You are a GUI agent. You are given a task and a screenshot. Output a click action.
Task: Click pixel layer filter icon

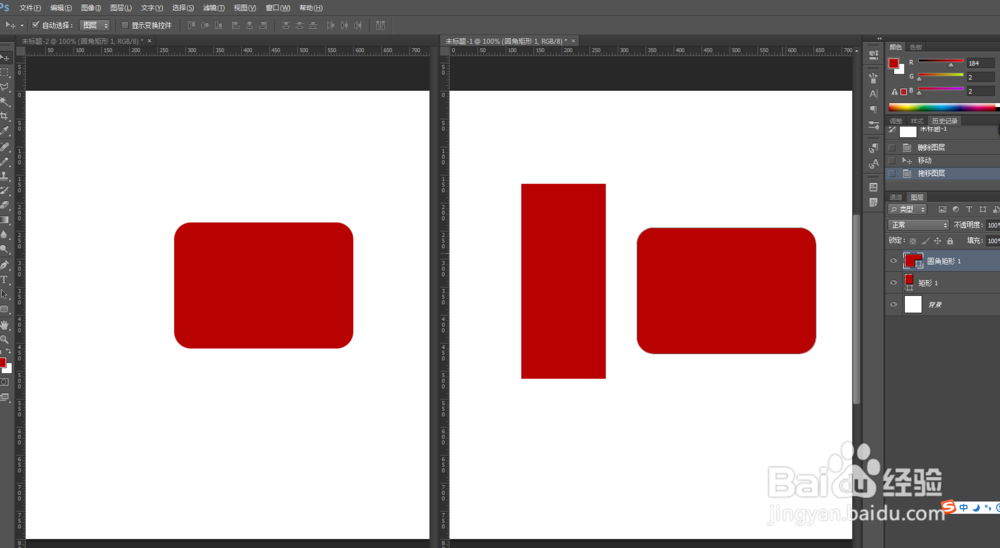pos(942,209)
